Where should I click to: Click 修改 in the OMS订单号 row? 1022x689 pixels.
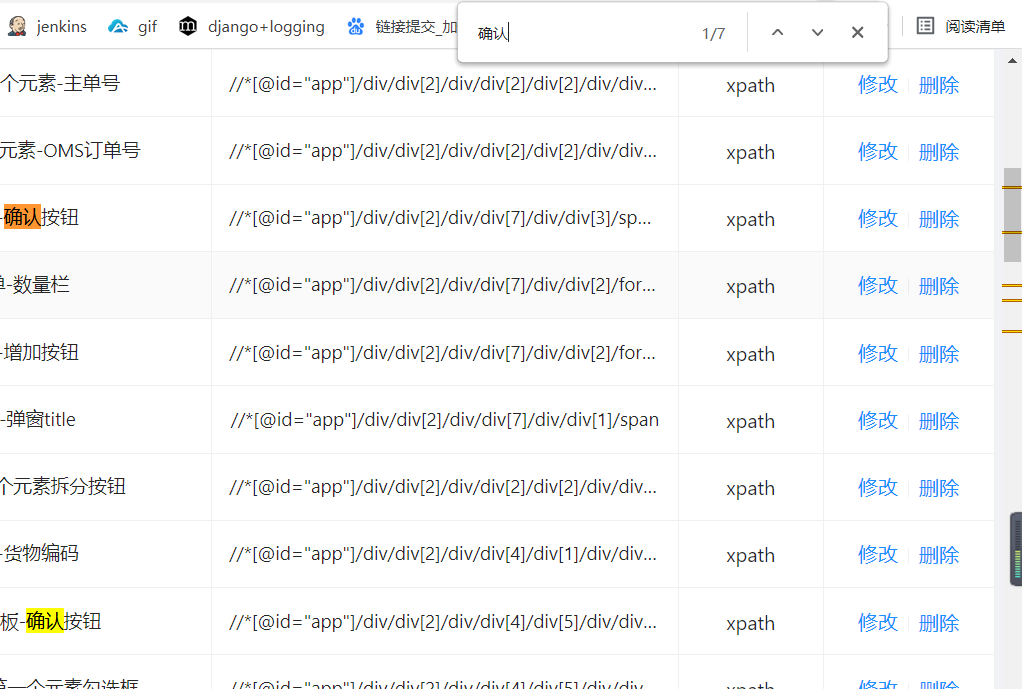tap(878, 152)
